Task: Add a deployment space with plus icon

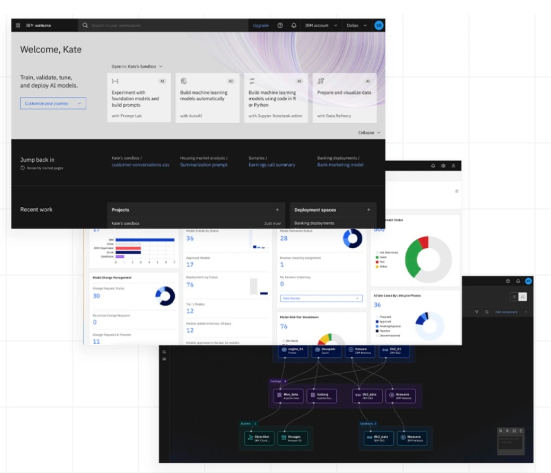Action: (369, 210)
